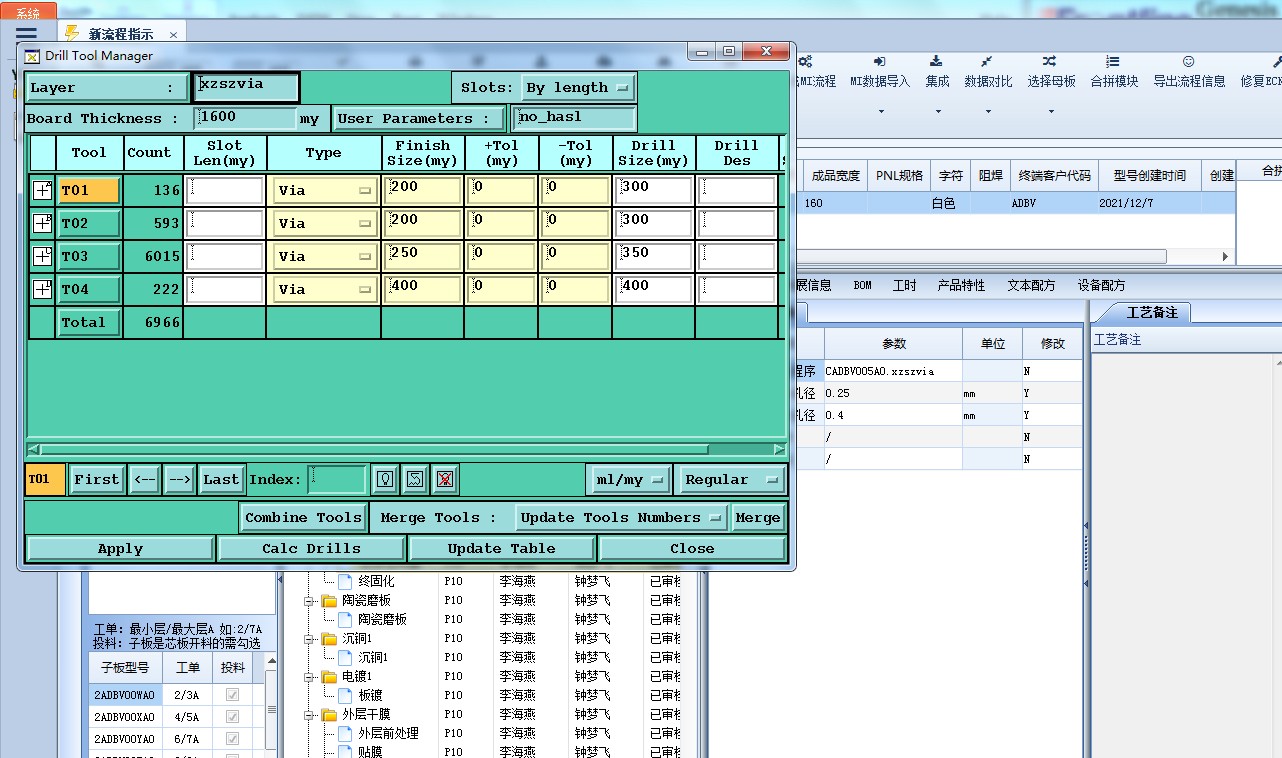The width and height of the screenshot is (1282, 758).
Task: Open the 产品特性 tab
Action: (x=961, y=285)
